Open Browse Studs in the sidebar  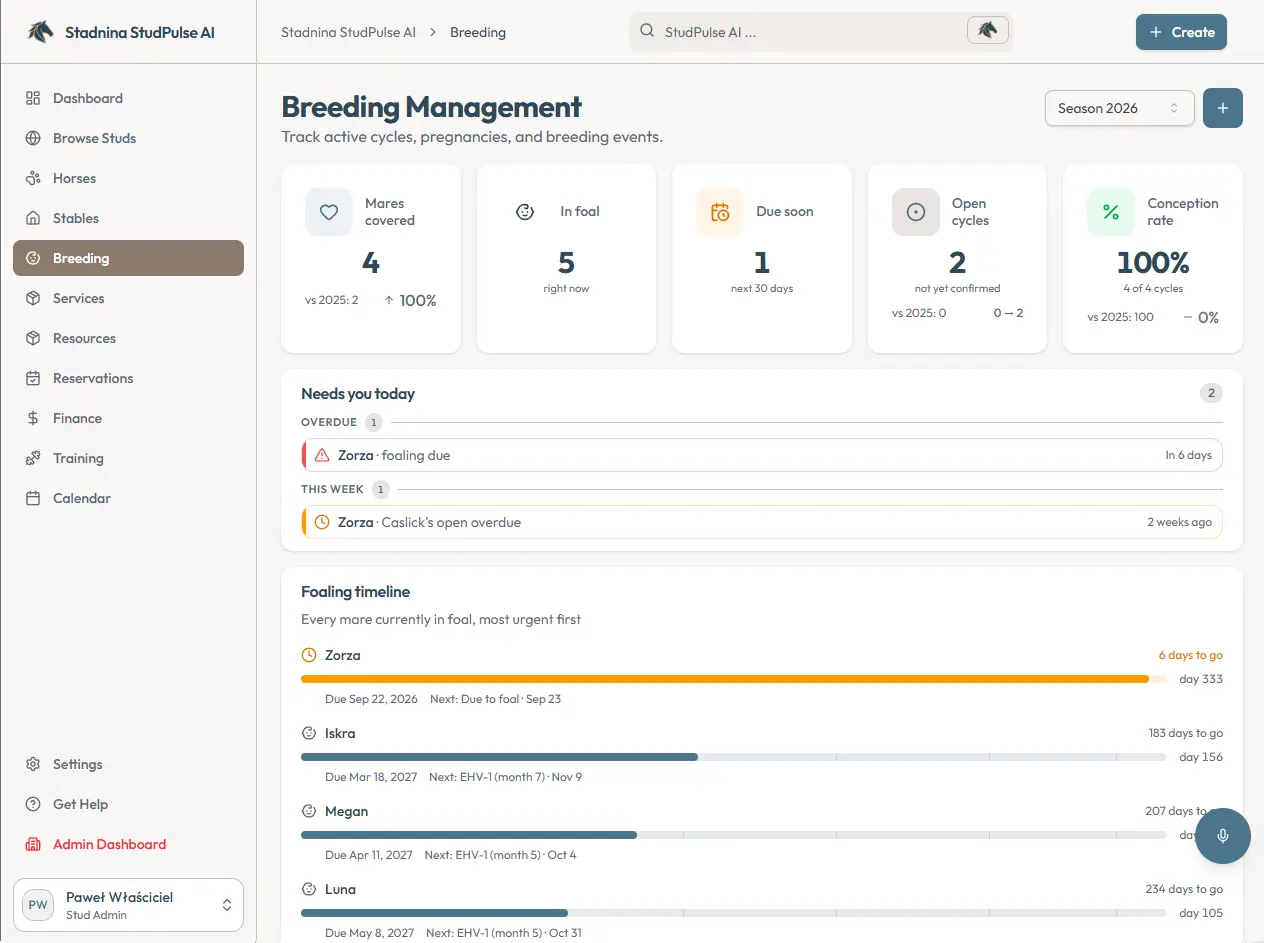pyautogui.click(x=128, y=138)
